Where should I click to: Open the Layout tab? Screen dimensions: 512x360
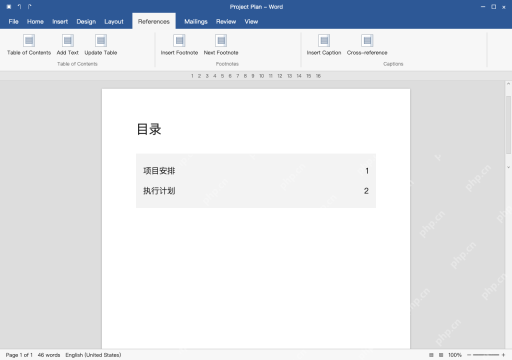click(x=114, y=22)
